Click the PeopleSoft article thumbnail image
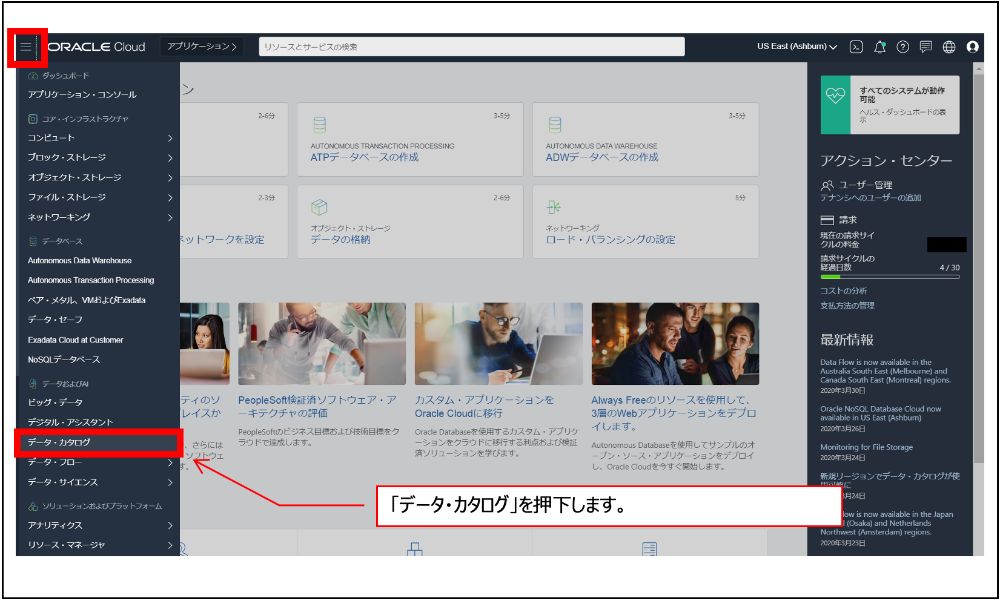The image size is (1000, 601). [x=321, y=344]
